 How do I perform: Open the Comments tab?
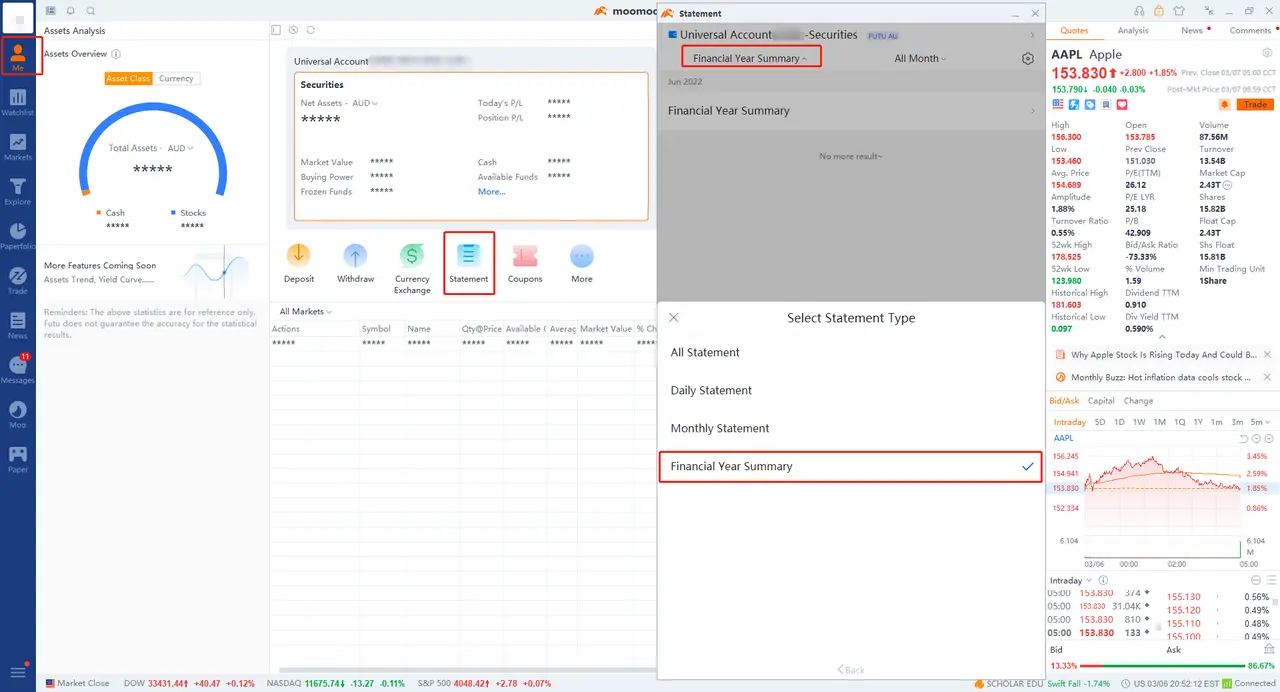[1250, 31]
